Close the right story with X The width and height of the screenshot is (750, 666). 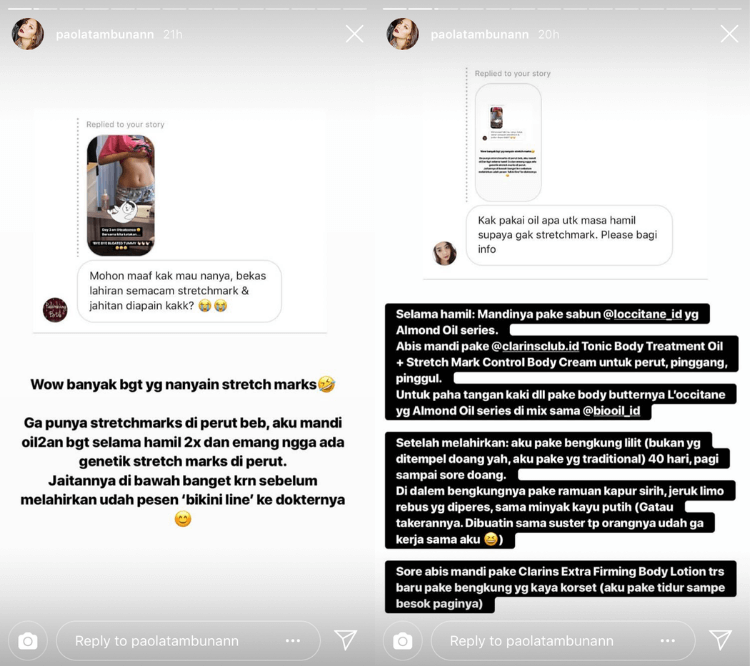729,34
